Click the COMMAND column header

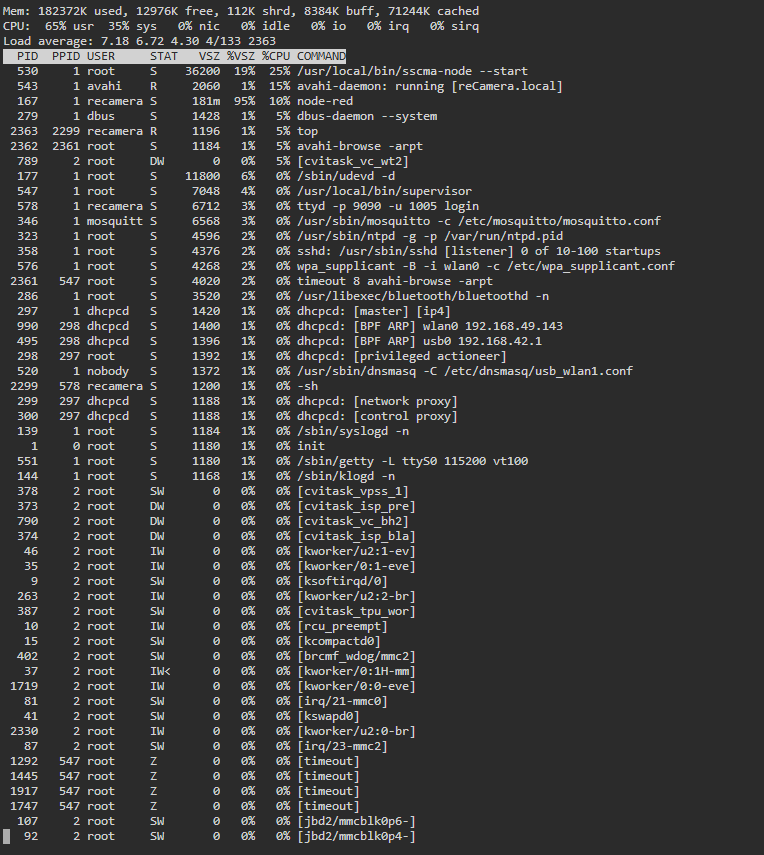pos(321,56)
